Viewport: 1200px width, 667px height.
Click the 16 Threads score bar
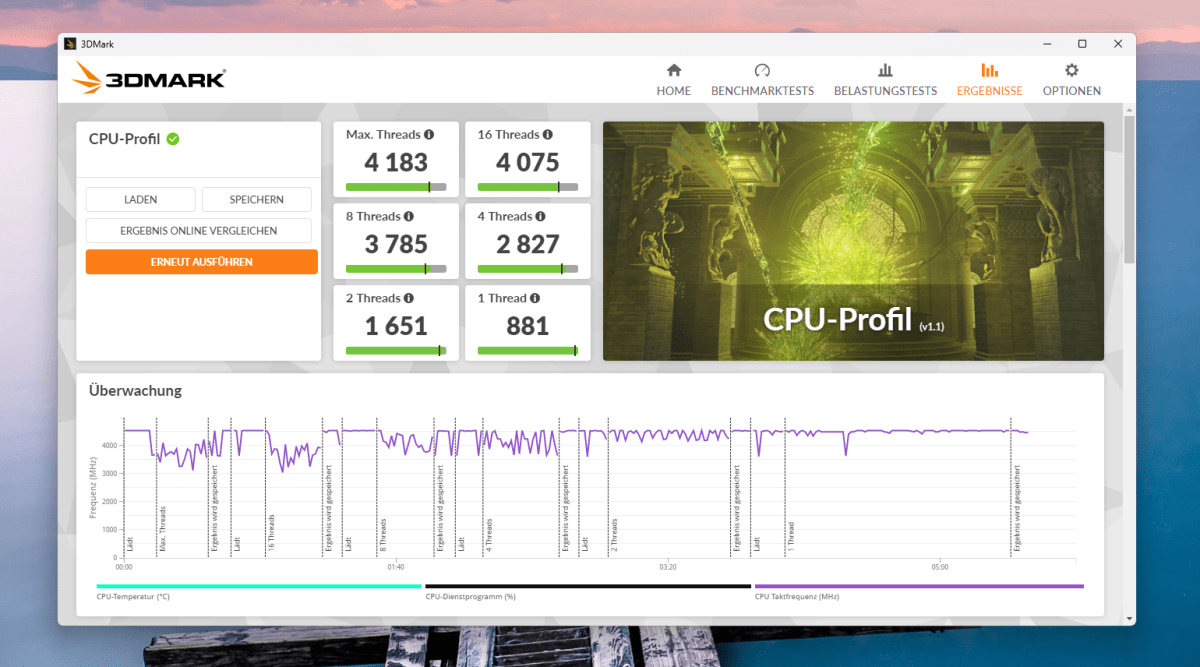coord(528,187)
